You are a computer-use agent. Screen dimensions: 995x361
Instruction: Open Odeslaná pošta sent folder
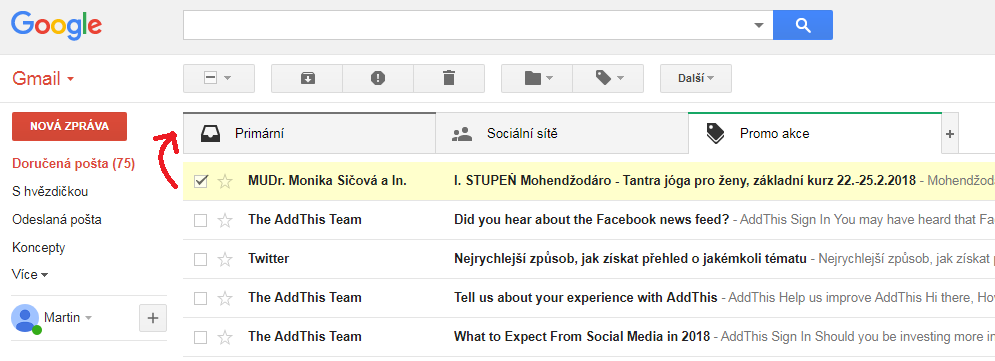pos(56,220)
